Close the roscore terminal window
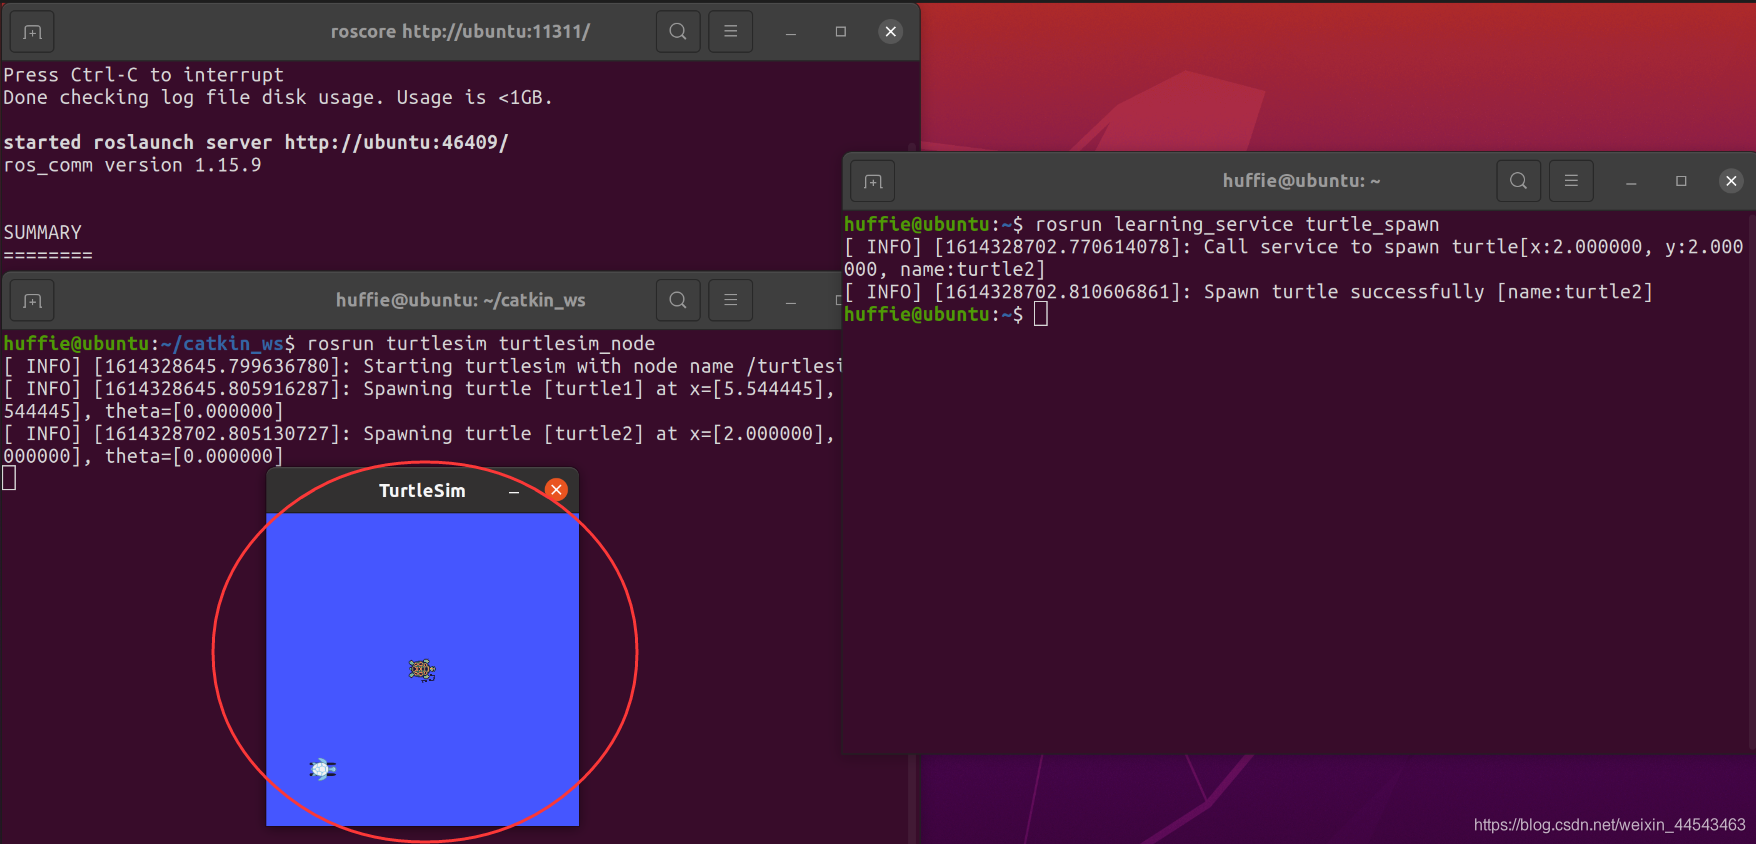Image resolution: width=1756 pixels, height=844 pixels. [890, 32]
